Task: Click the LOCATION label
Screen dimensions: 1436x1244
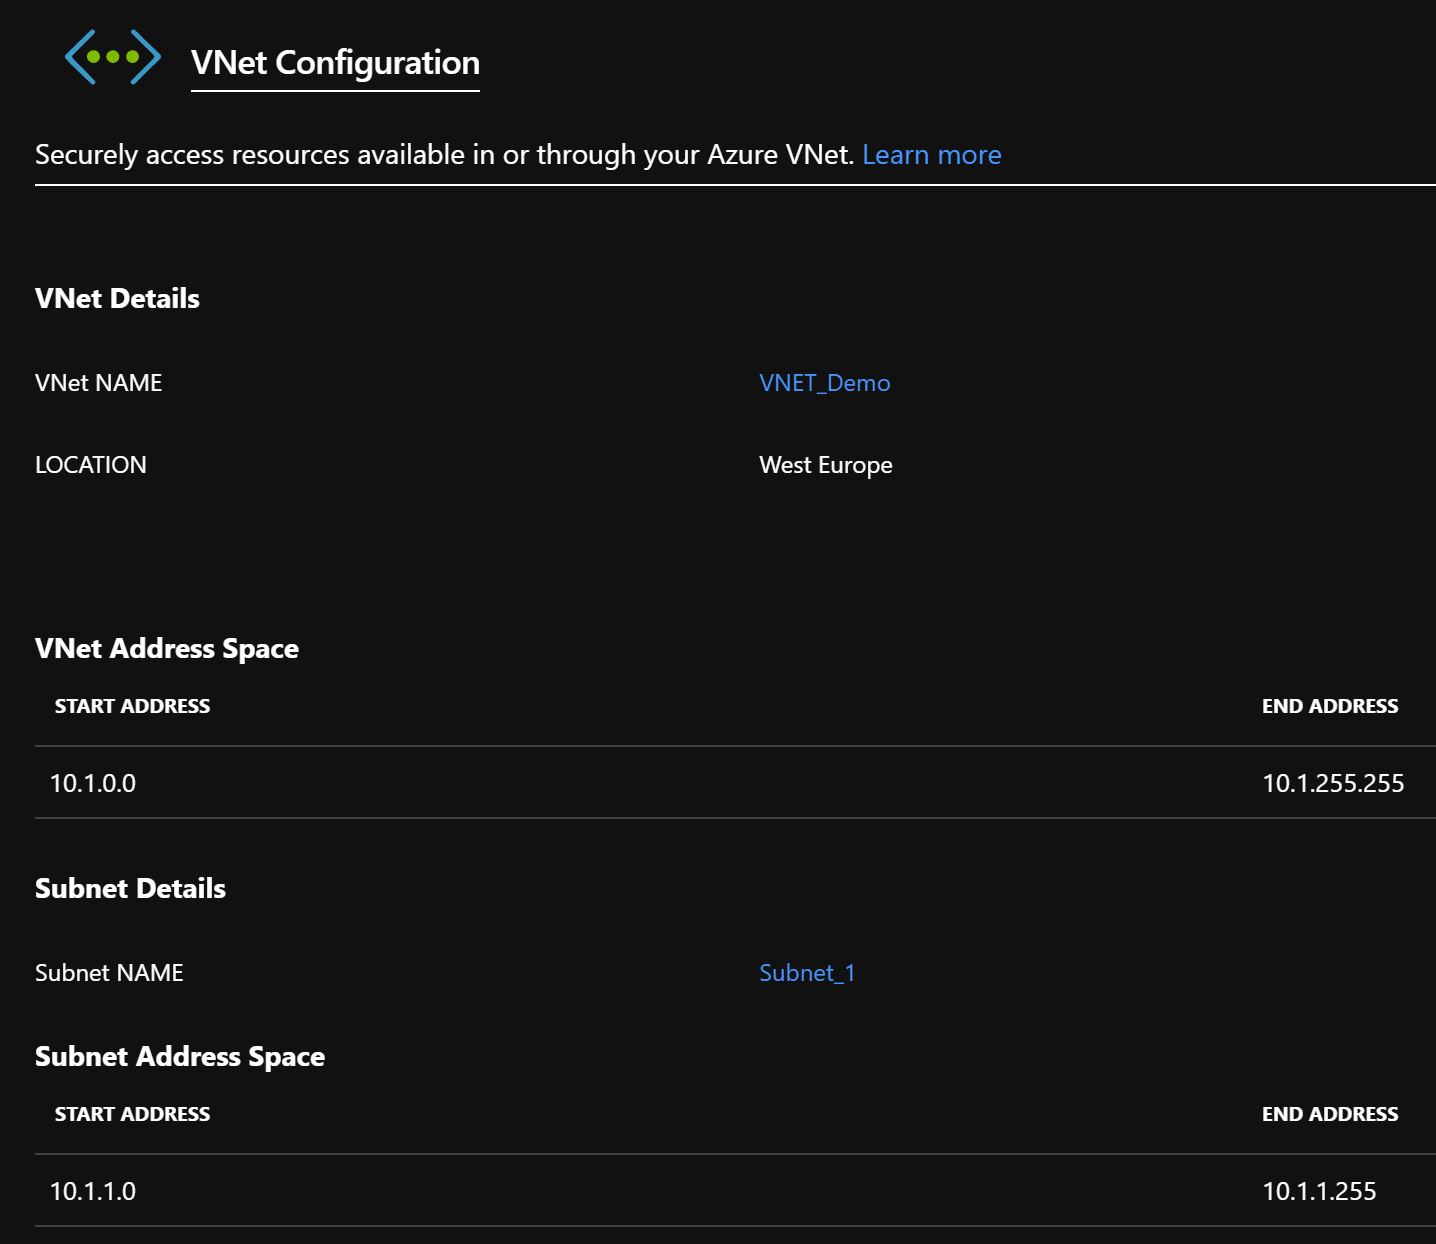Action: point(90,465)
